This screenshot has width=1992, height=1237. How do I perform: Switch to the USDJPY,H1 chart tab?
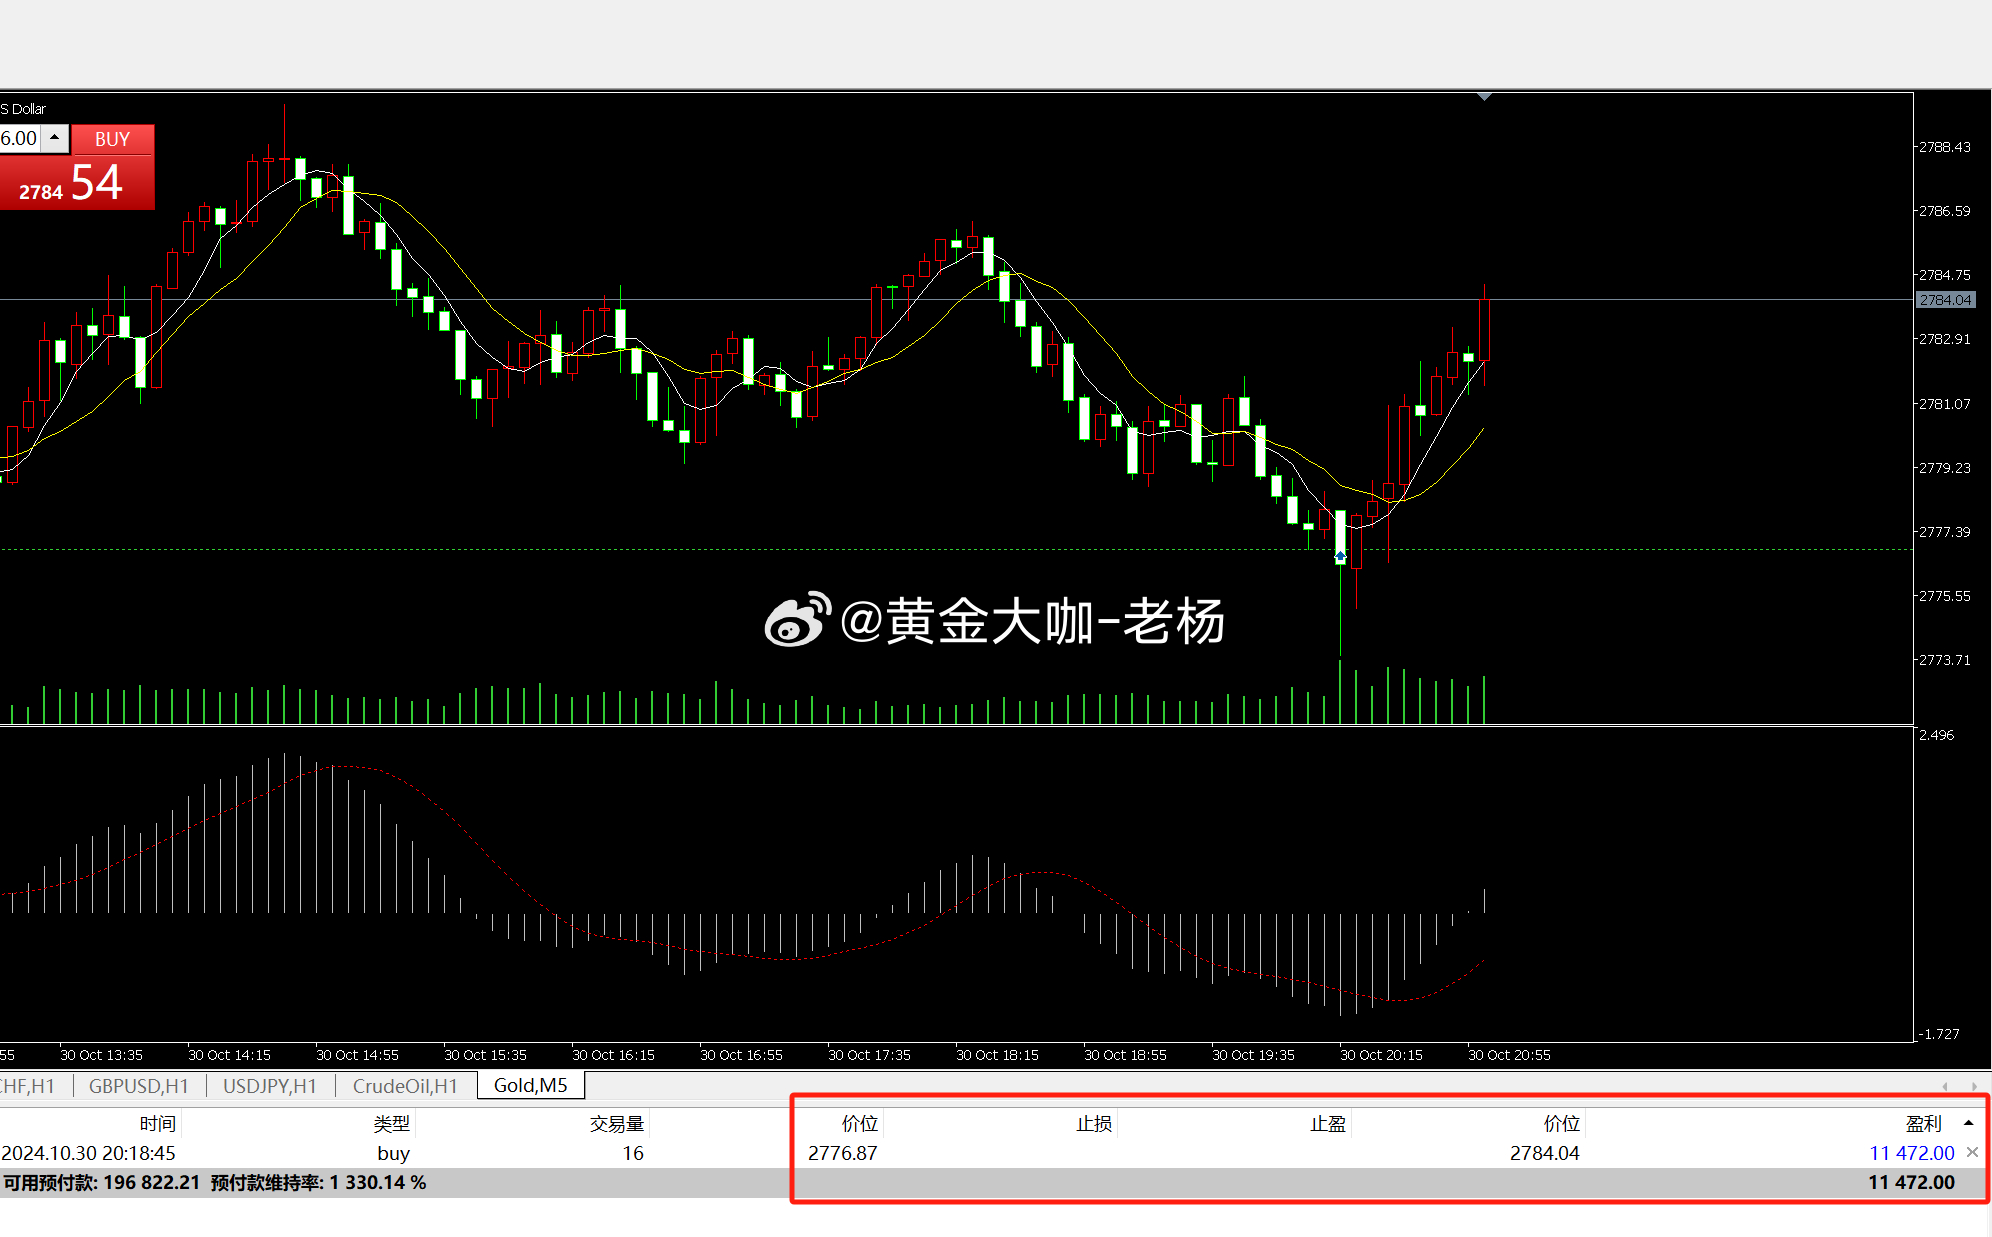coord(270,1086)
